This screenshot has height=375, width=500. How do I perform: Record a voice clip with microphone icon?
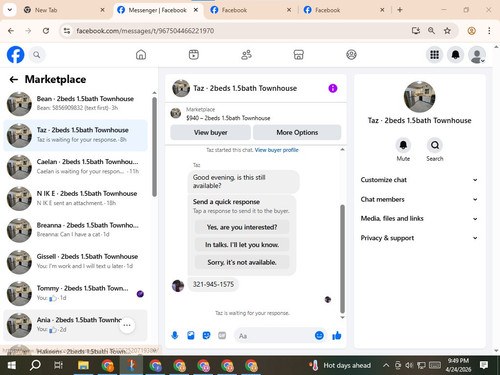(x=175, y=335)
